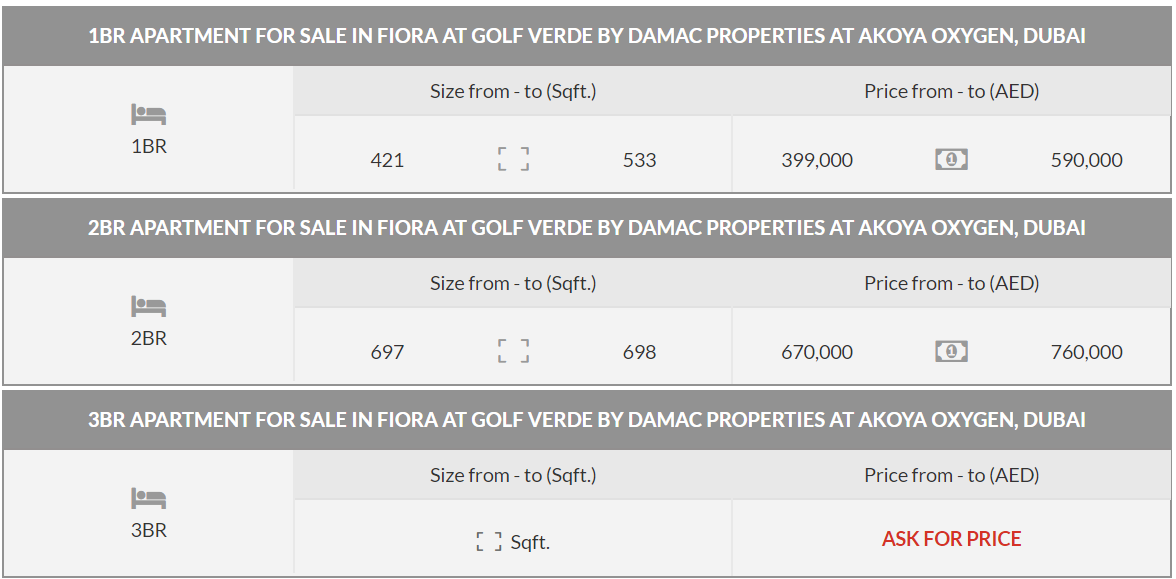Click the 421 minimum size value

tap(387, 160)
